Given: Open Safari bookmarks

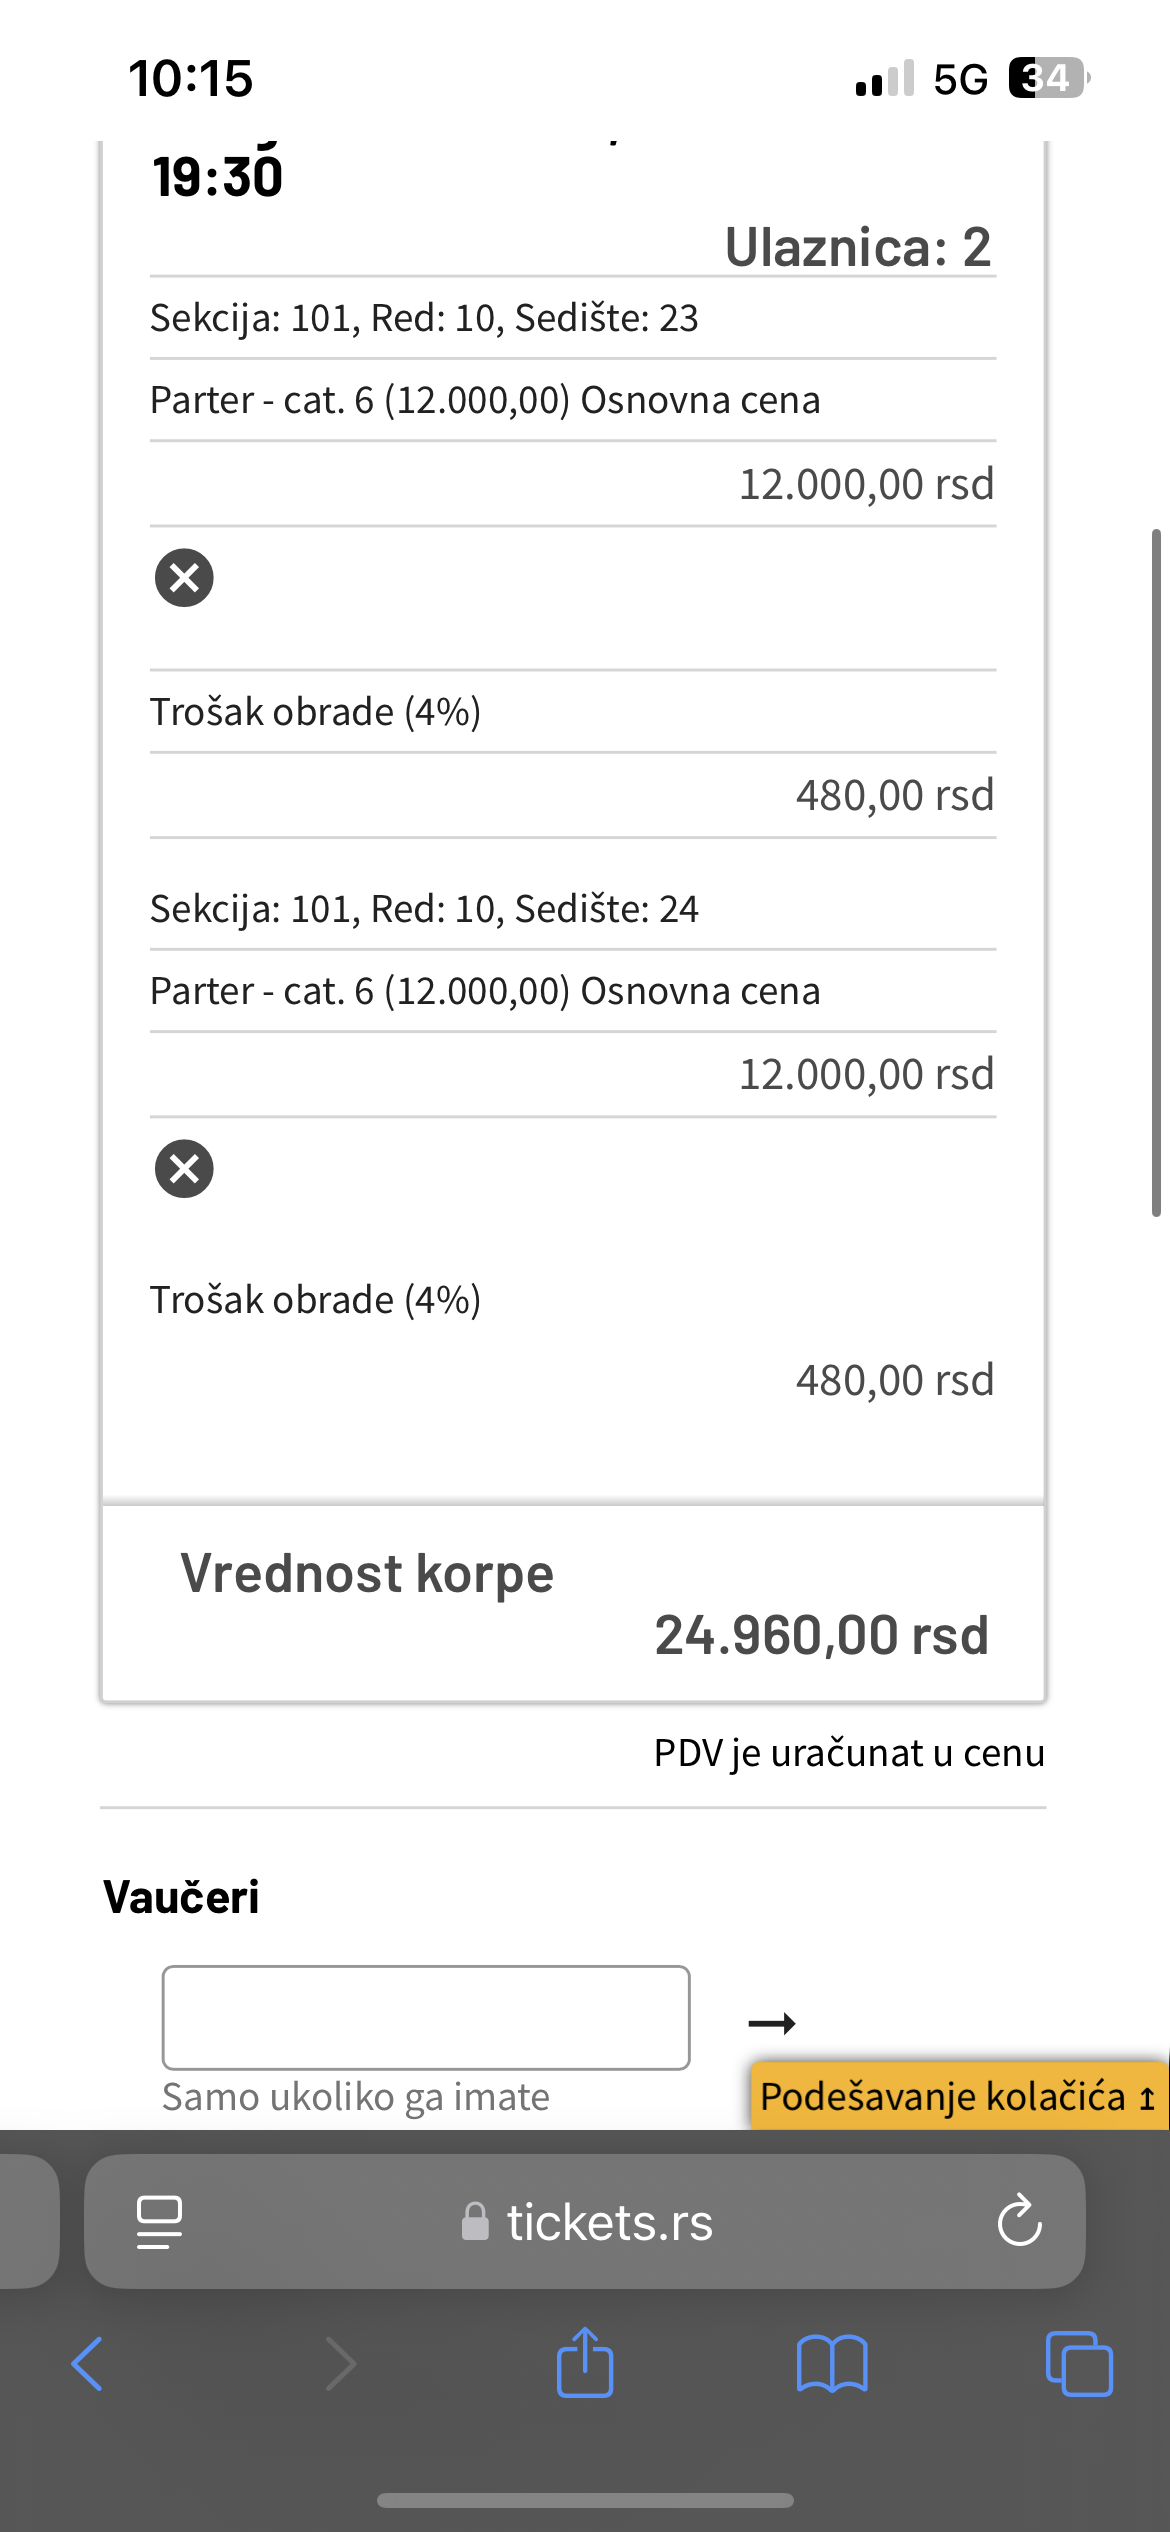Looking at the screenshot, I should 832,2364.
